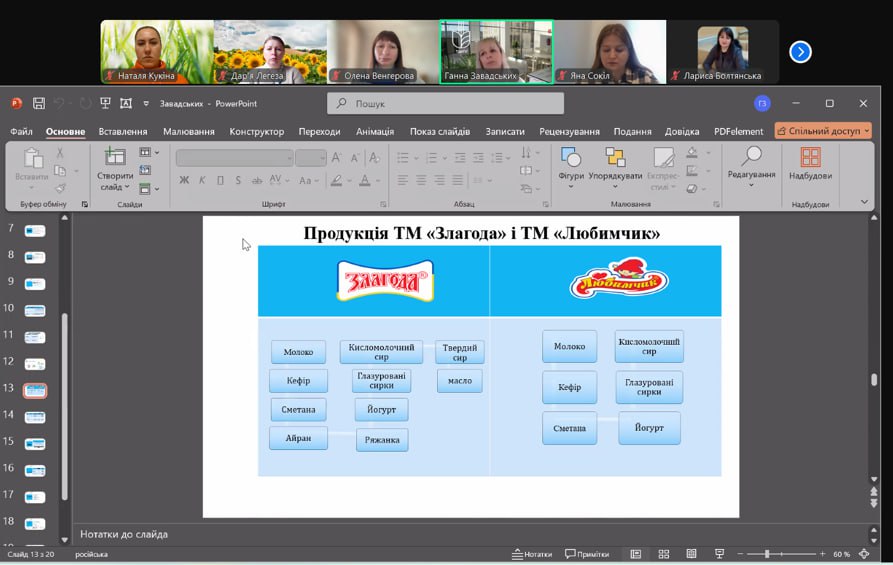Click the Save icon in title bar
This screenshot has width=893, height=565.
click(39, 103)
